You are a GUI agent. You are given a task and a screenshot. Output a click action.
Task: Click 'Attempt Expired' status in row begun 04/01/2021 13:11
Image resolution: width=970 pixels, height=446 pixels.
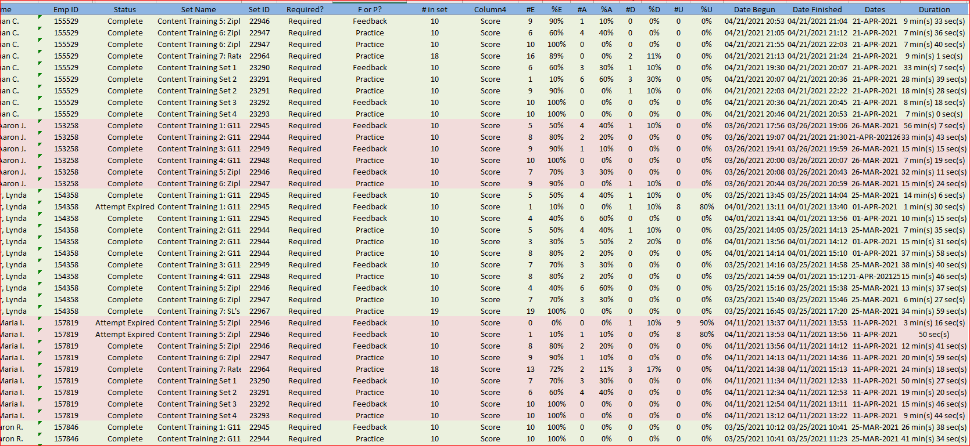[125, 207]
